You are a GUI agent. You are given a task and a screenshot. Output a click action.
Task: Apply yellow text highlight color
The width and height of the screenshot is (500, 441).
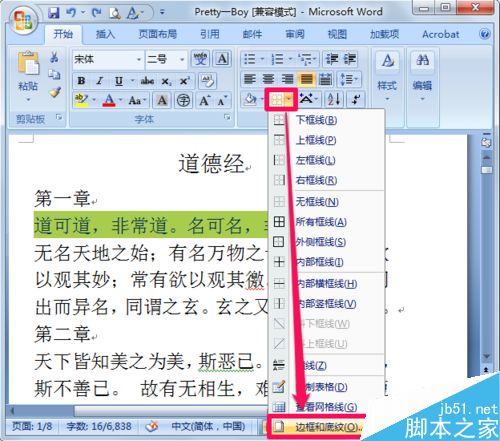(x=81, y=100)
